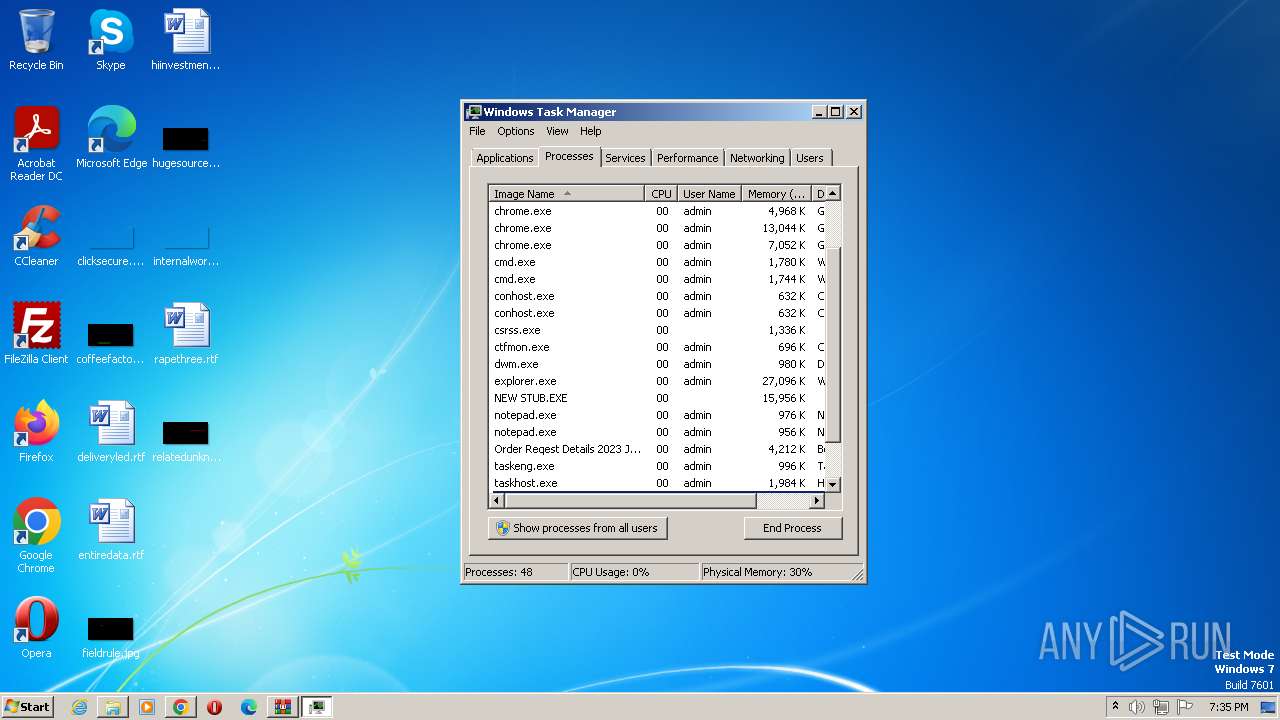
Task: Click the horizontal scroll left arrow
Action: 497,500
